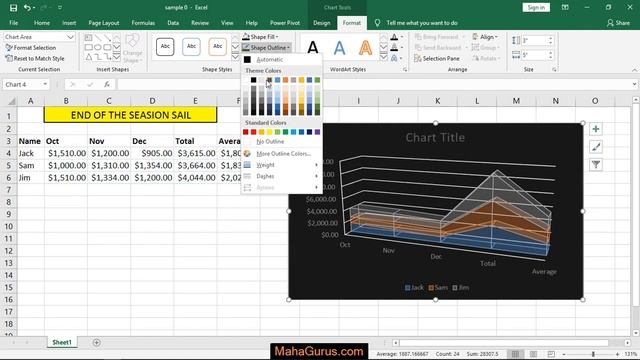Apply the second blue Abc shape style
Image resolution: width=640 pixels, height=360 pixels.
(x=191, y=47)
